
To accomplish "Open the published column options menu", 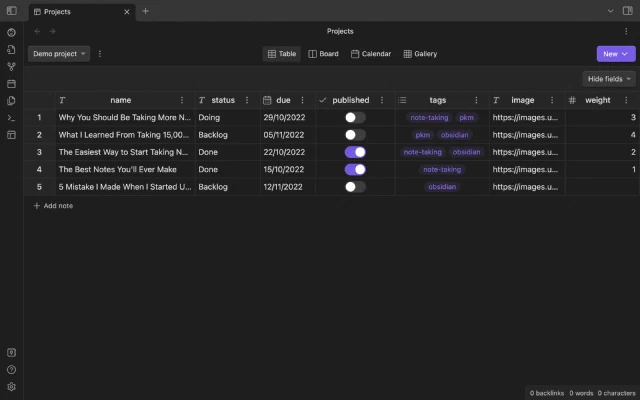I will pyautogui.click(x=382, y=100).
